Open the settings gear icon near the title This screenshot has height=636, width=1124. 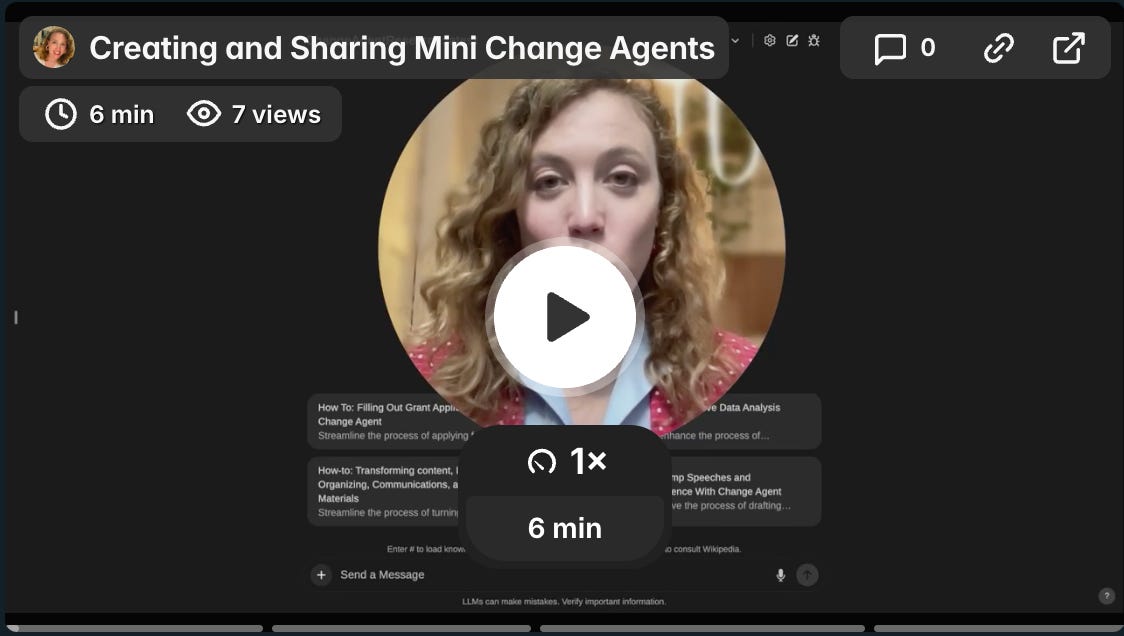click(x=768, y=40)
